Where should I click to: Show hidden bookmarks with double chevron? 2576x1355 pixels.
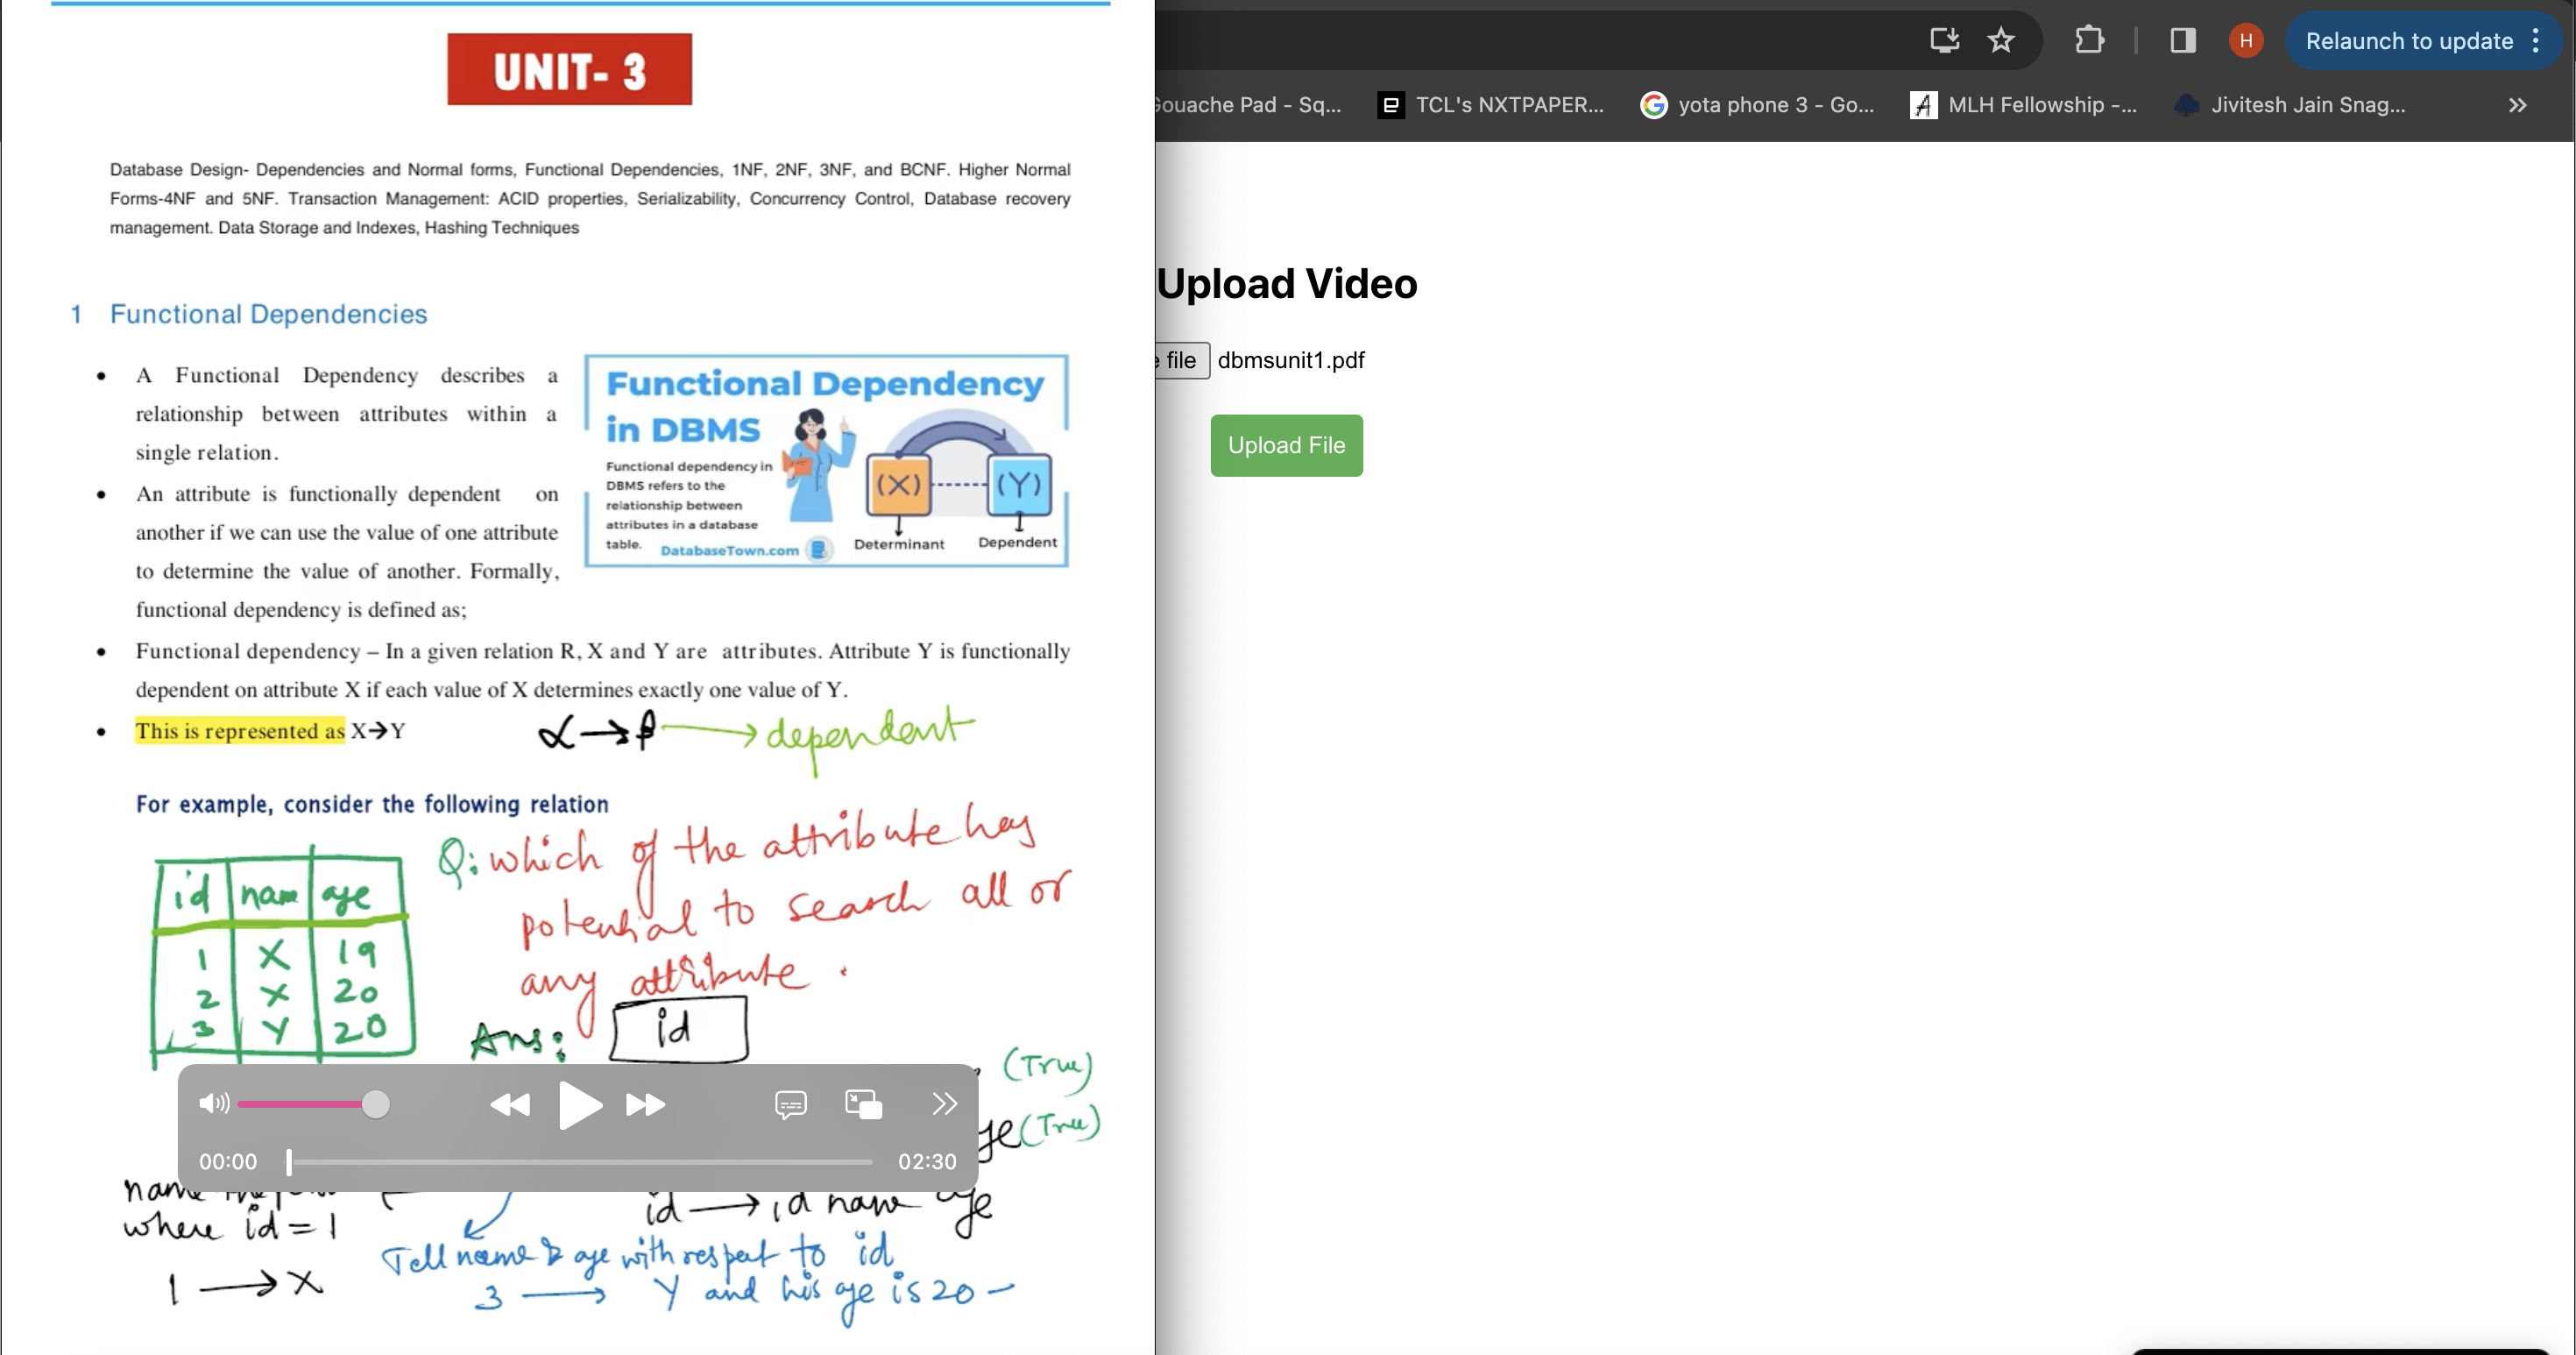click(2517, 105)
